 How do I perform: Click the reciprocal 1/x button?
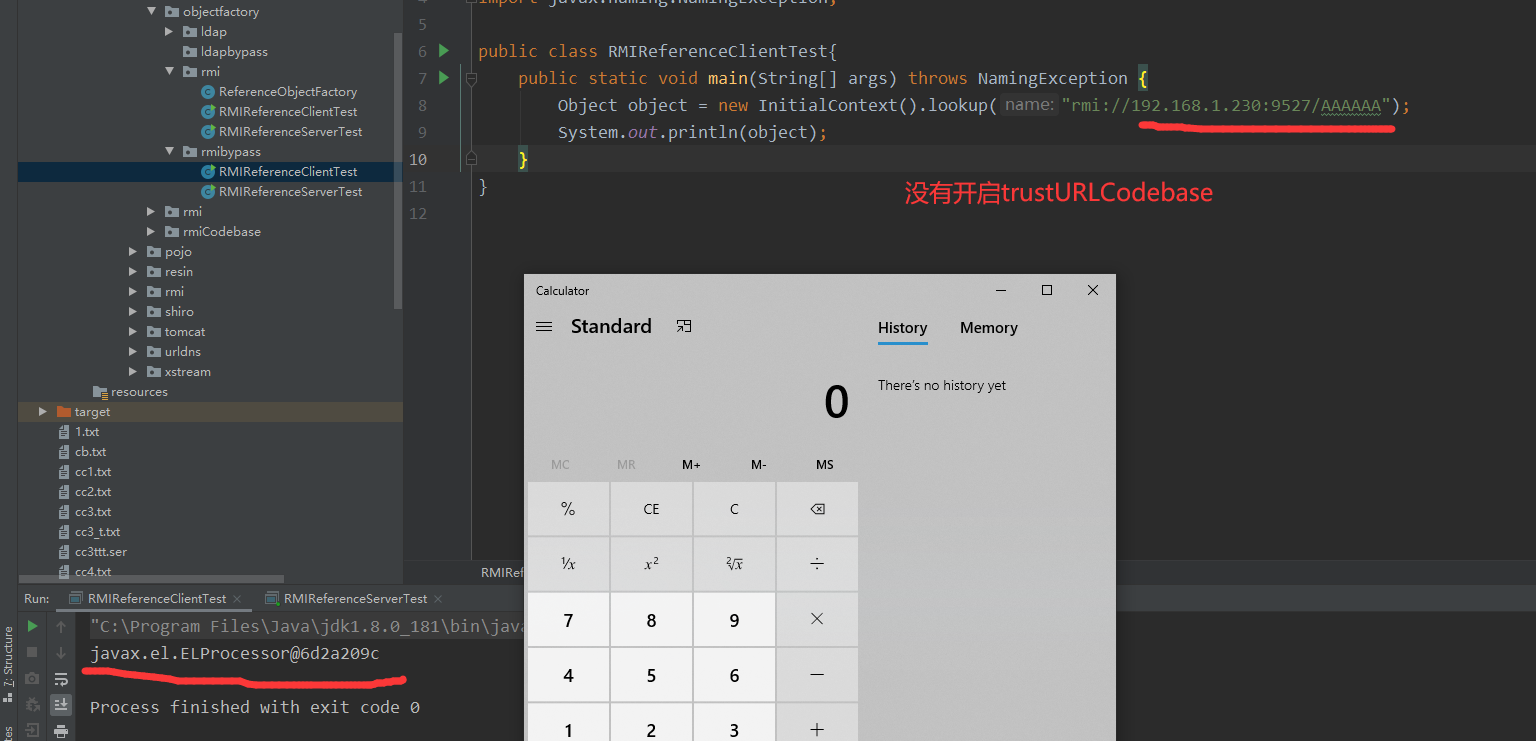click(x=568, y=564)
